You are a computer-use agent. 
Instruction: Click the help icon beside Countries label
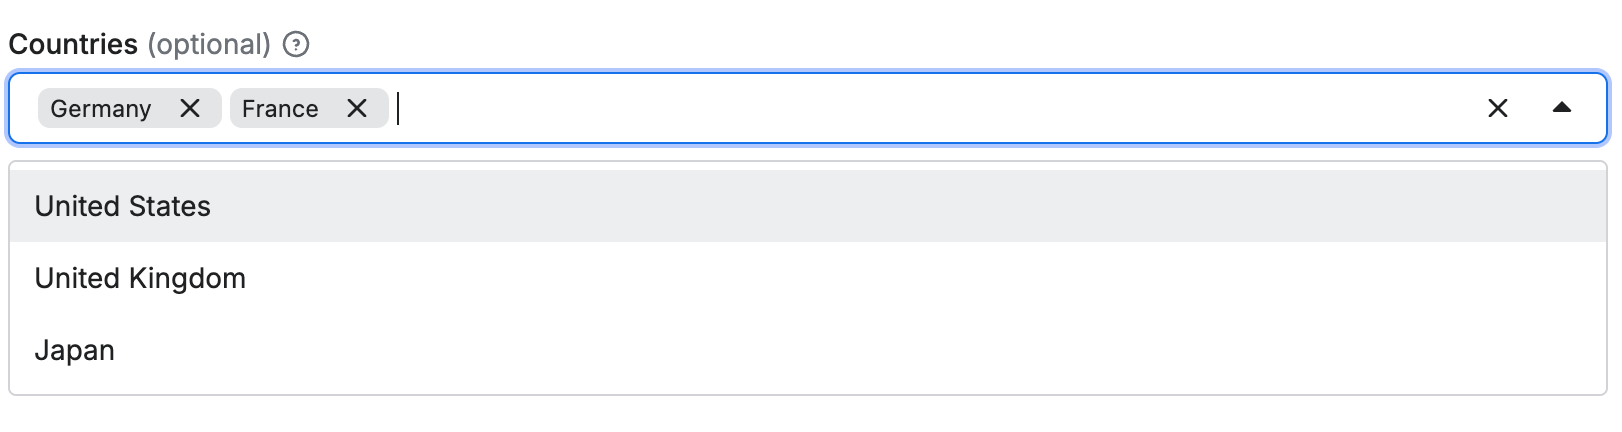pos(296,45)
